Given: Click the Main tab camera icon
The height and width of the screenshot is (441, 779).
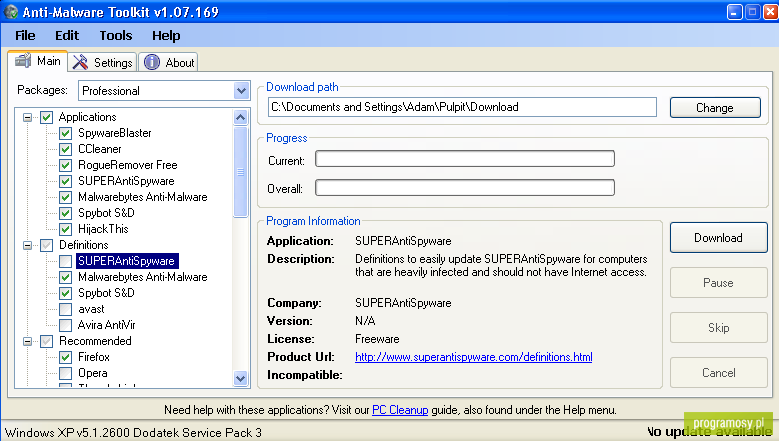Looking at the screenshot, I should coord(23,61).
